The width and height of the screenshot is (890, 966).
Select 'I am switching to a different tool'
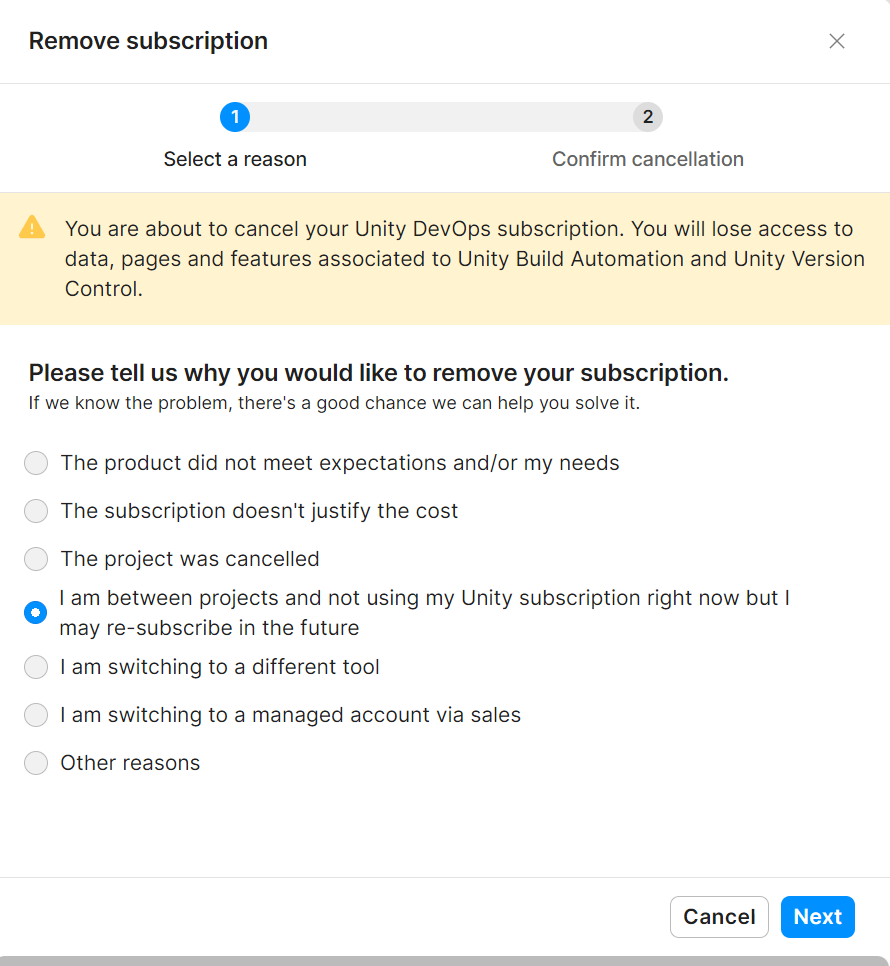[36, 667]
